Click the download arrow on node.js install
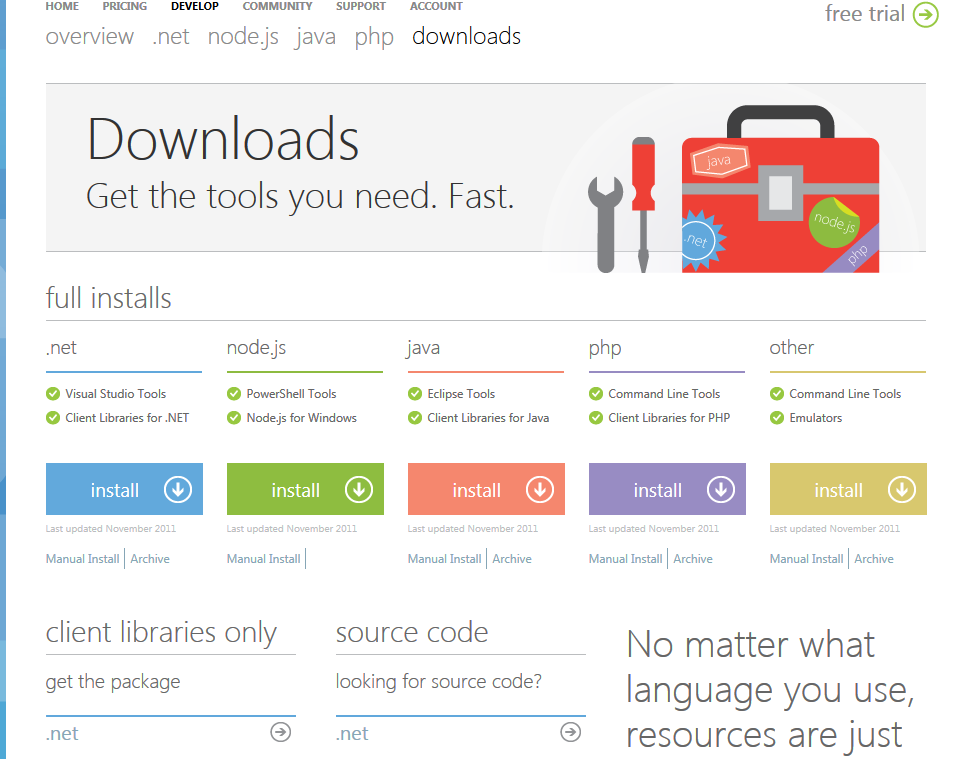This screenshot has width=966, height=759. [359, 490]
